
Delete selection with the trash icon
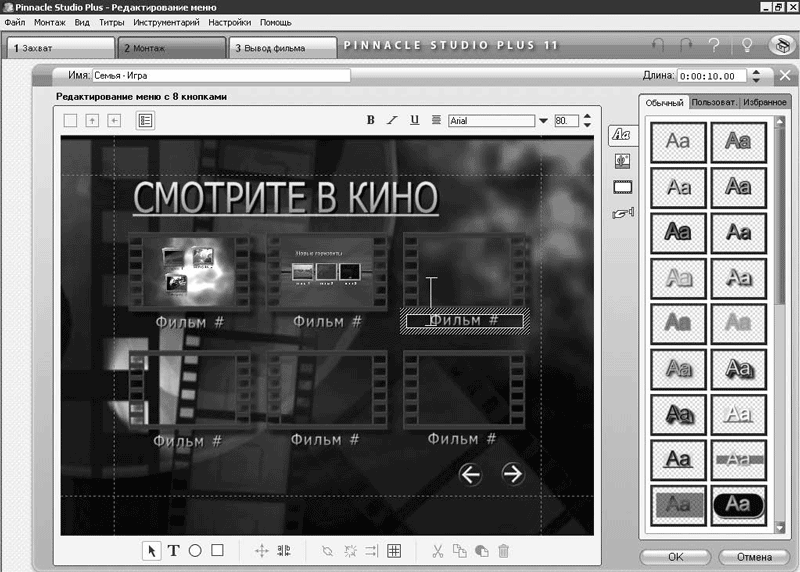[504, 550]
